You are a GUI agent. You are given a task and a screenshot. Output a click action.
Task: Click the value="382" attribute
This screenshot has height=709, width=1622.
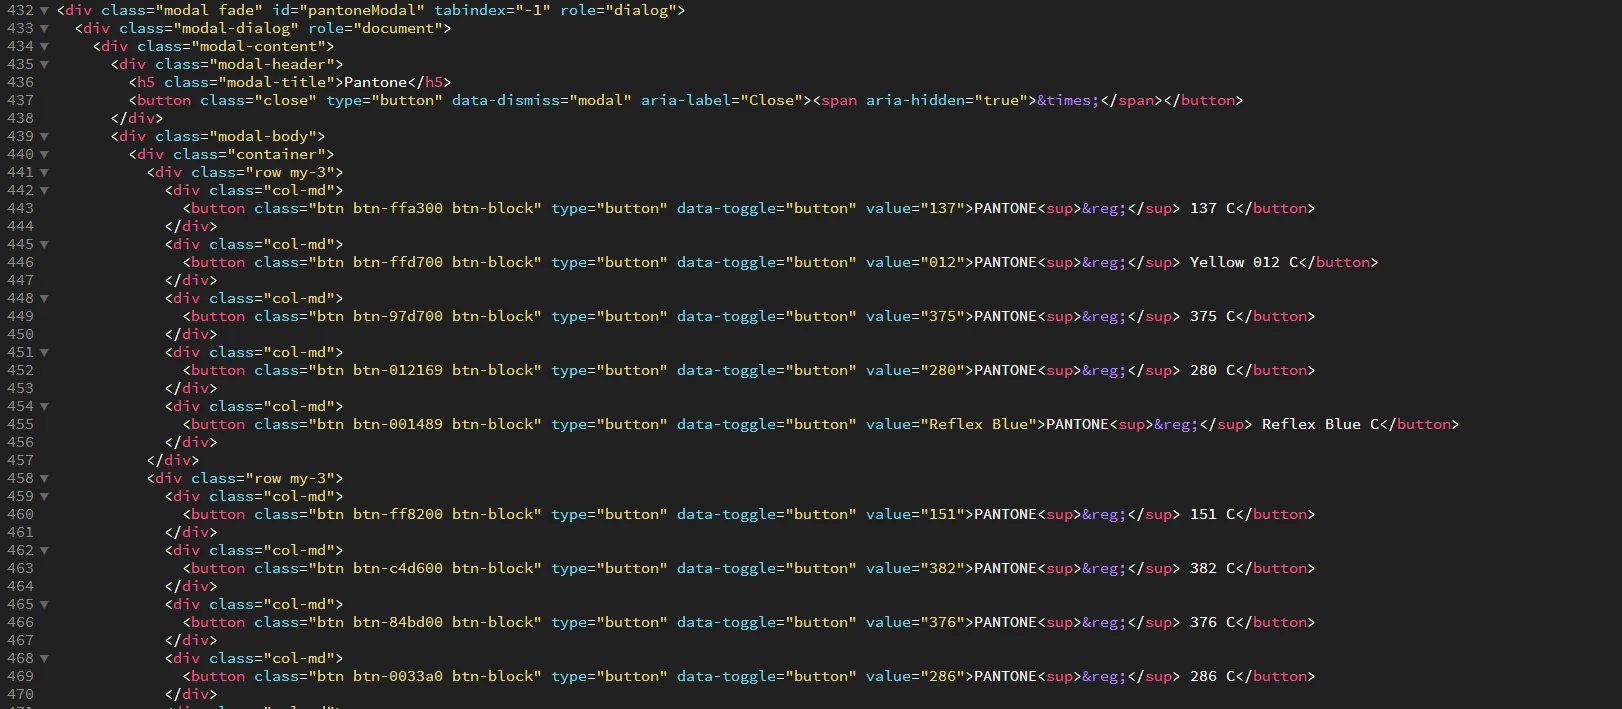coord(915,568)
